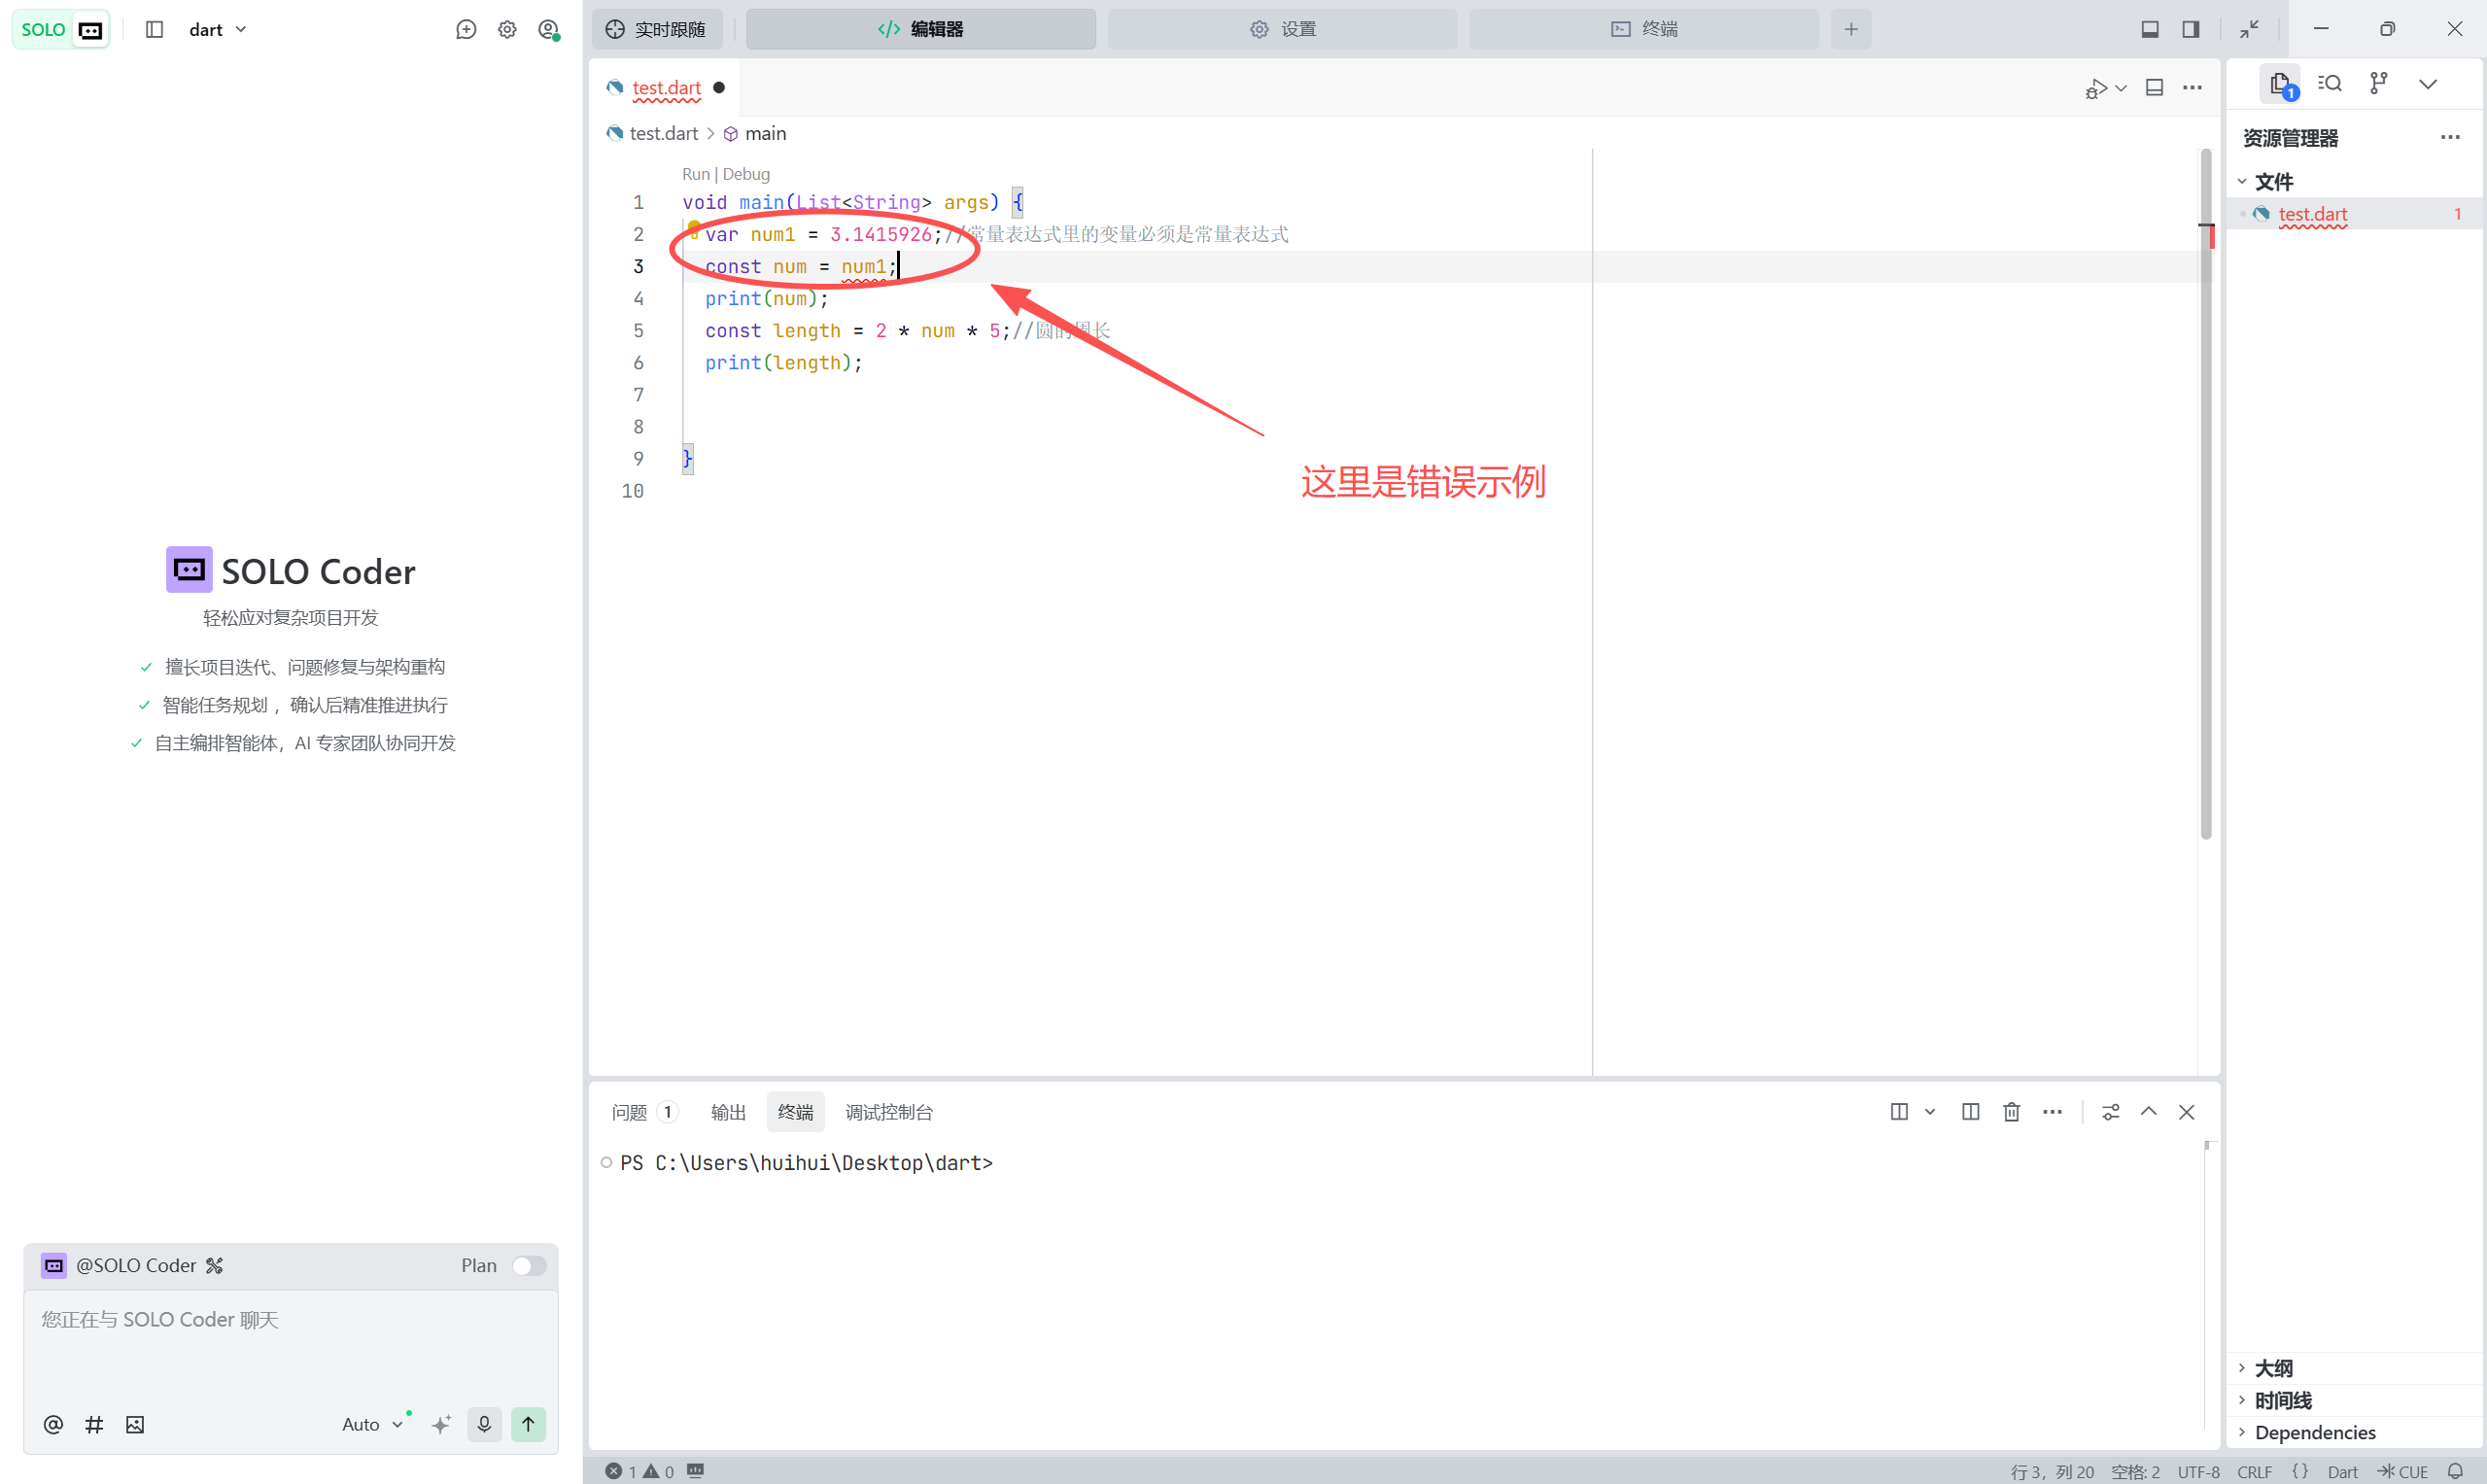Screen dimensions: 2487x1484
Task: Select the split editor icon in editor toolbar
Action: click(x=2155, y=88)
